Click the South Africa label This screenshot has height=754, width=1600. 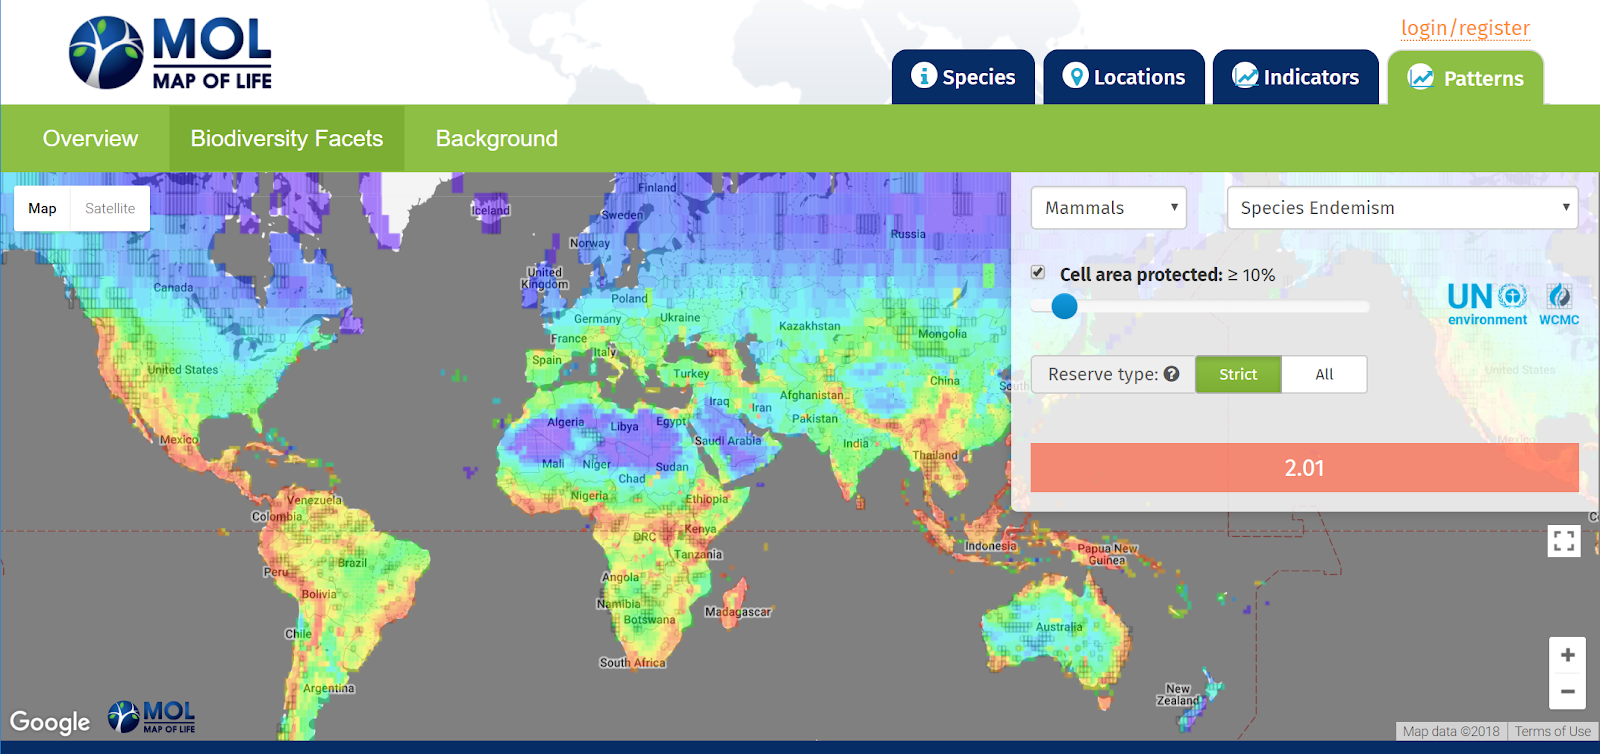632,663
